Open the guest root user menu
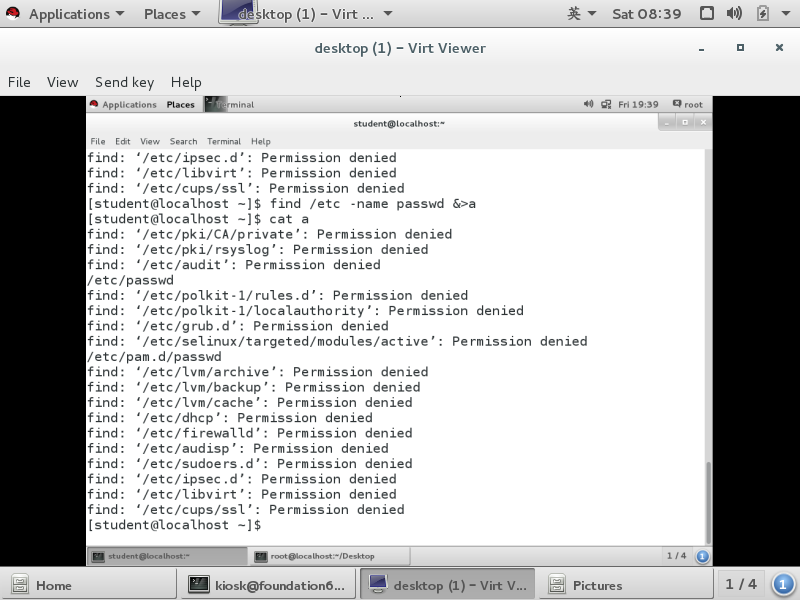The image size is (800, 600). (x=688, y=104)
